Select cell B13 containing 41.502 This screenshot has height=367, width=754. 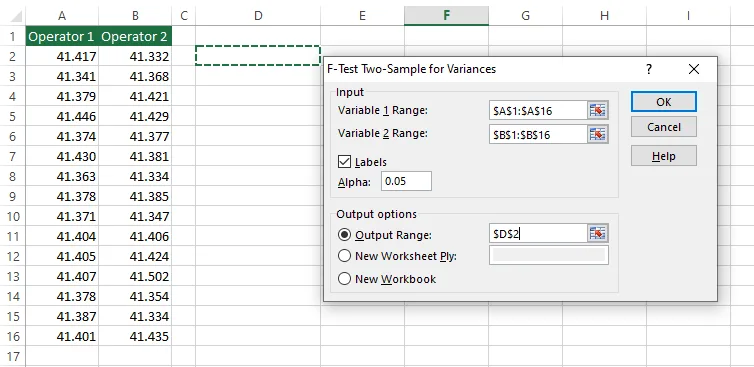click(x=135, y=277)
